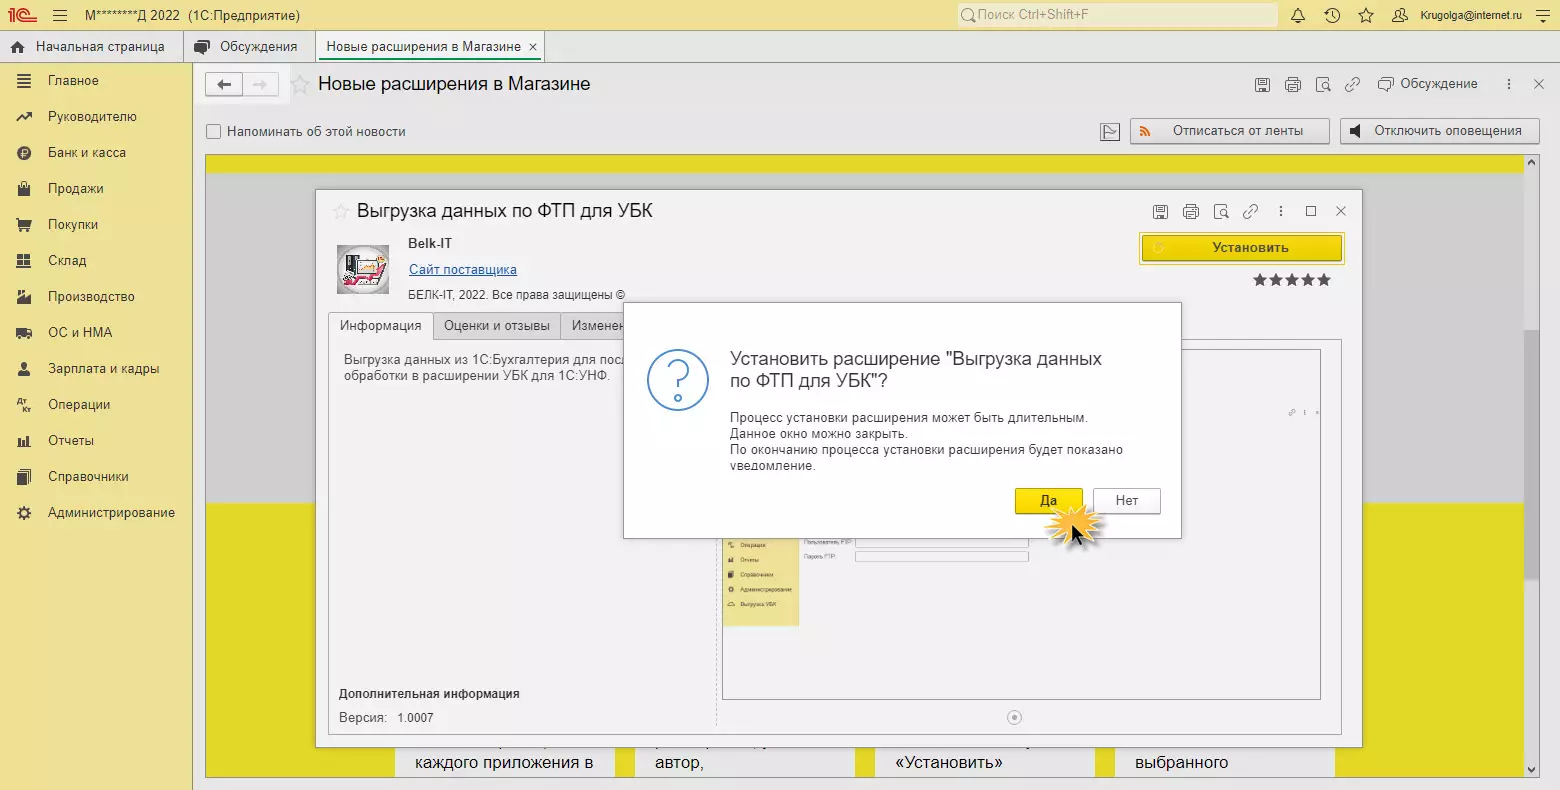Go back with the left arrow button
The height and width of the screenshot is (790, 1560).
tap(224, 85)
